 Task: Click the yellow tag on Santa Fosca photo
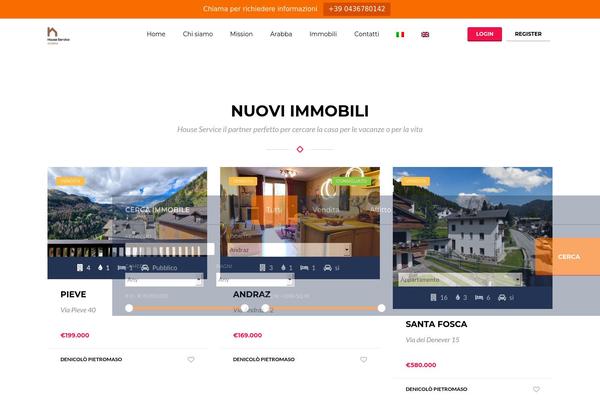point(416,181)
